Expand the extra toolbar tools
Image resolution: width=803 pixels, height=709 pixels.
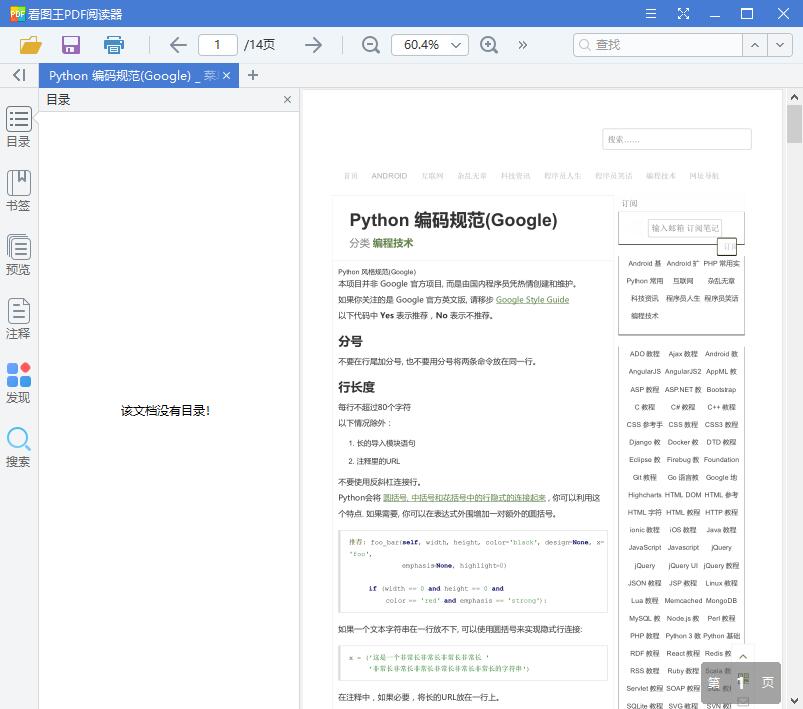click(522, 45)
